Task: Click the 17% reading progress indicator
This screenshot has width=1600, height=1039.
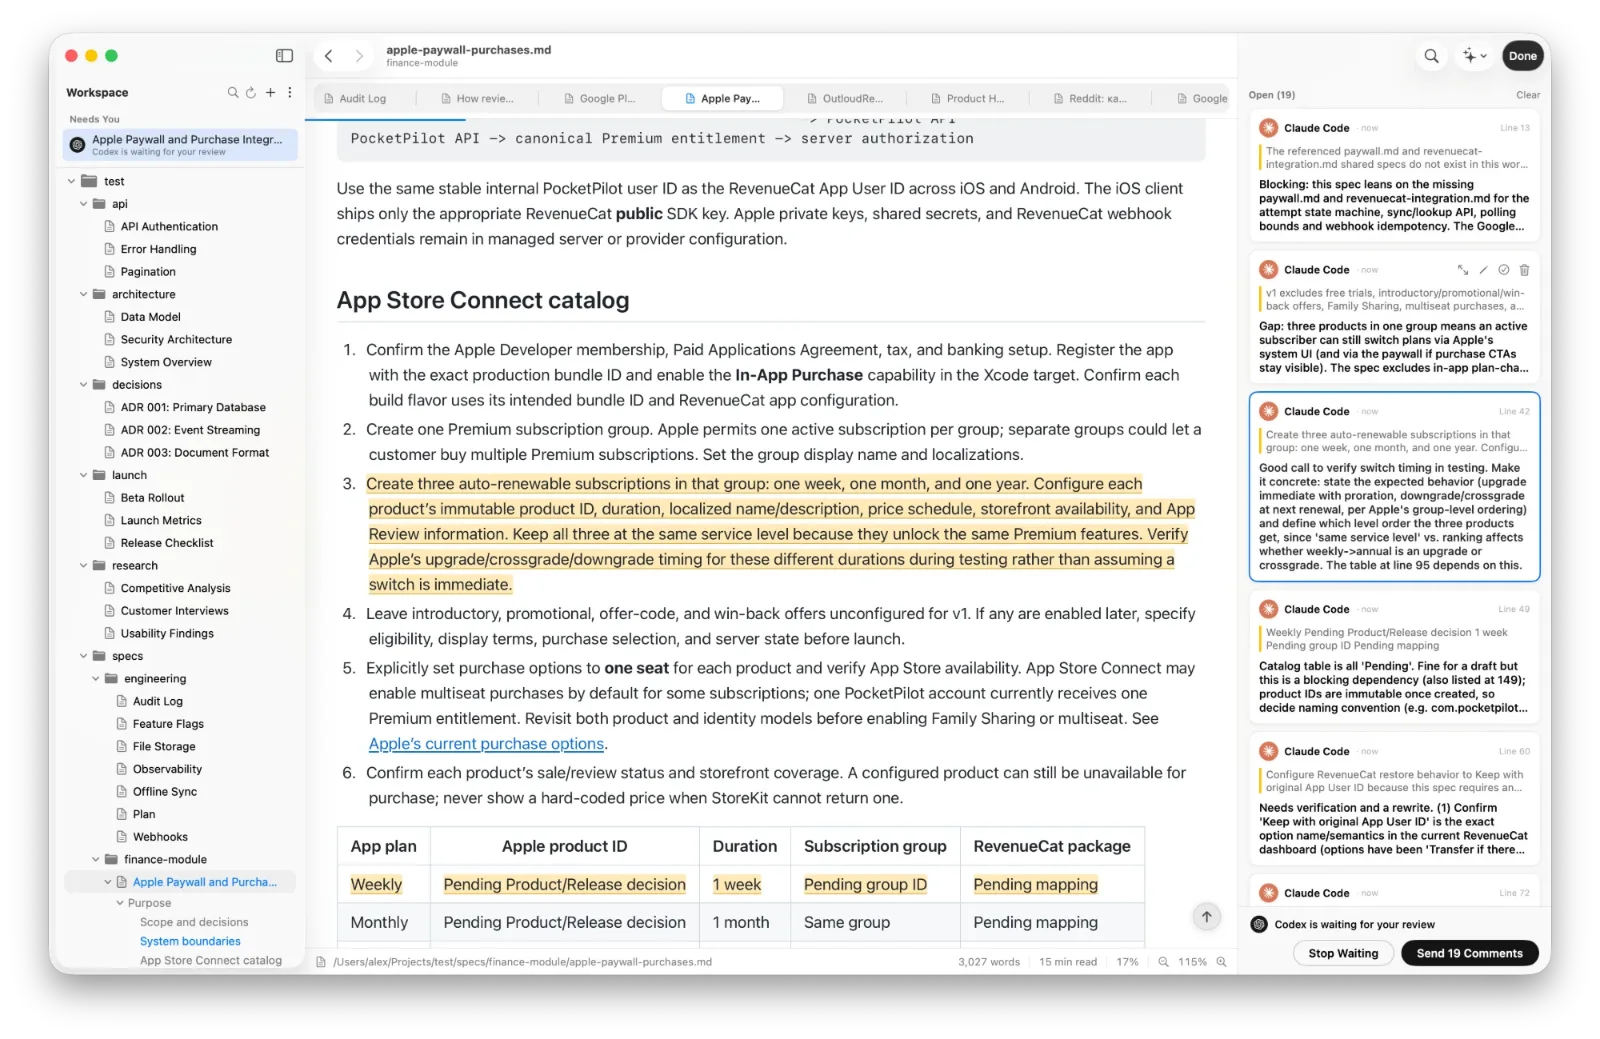Action: pyautogui.click(x=1127, y=962)
